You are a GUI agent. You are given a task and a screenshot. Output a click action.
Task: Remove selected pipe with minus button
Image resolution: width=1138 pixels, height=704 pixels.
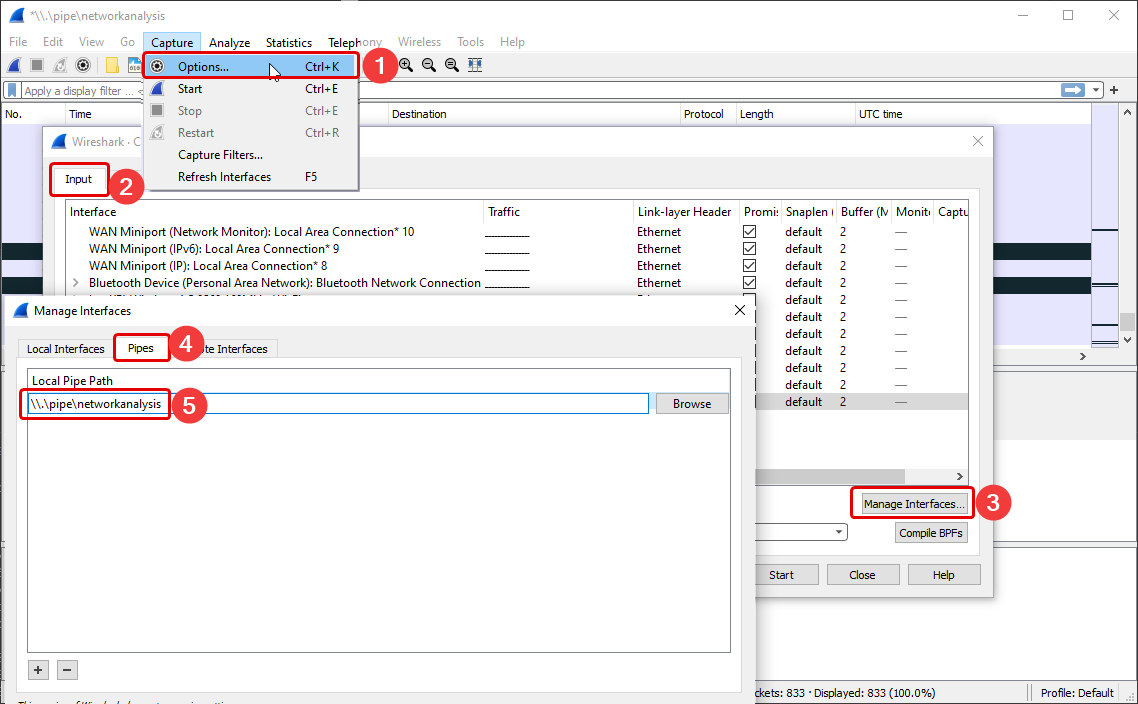point(67,670)
